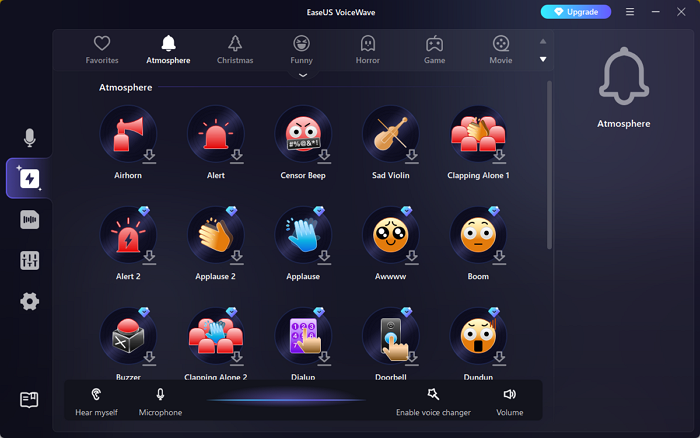The height and width of the screenshot is (438, 700).
Task: Switch to the Horror tab
Action: click(x=368, y=49)
